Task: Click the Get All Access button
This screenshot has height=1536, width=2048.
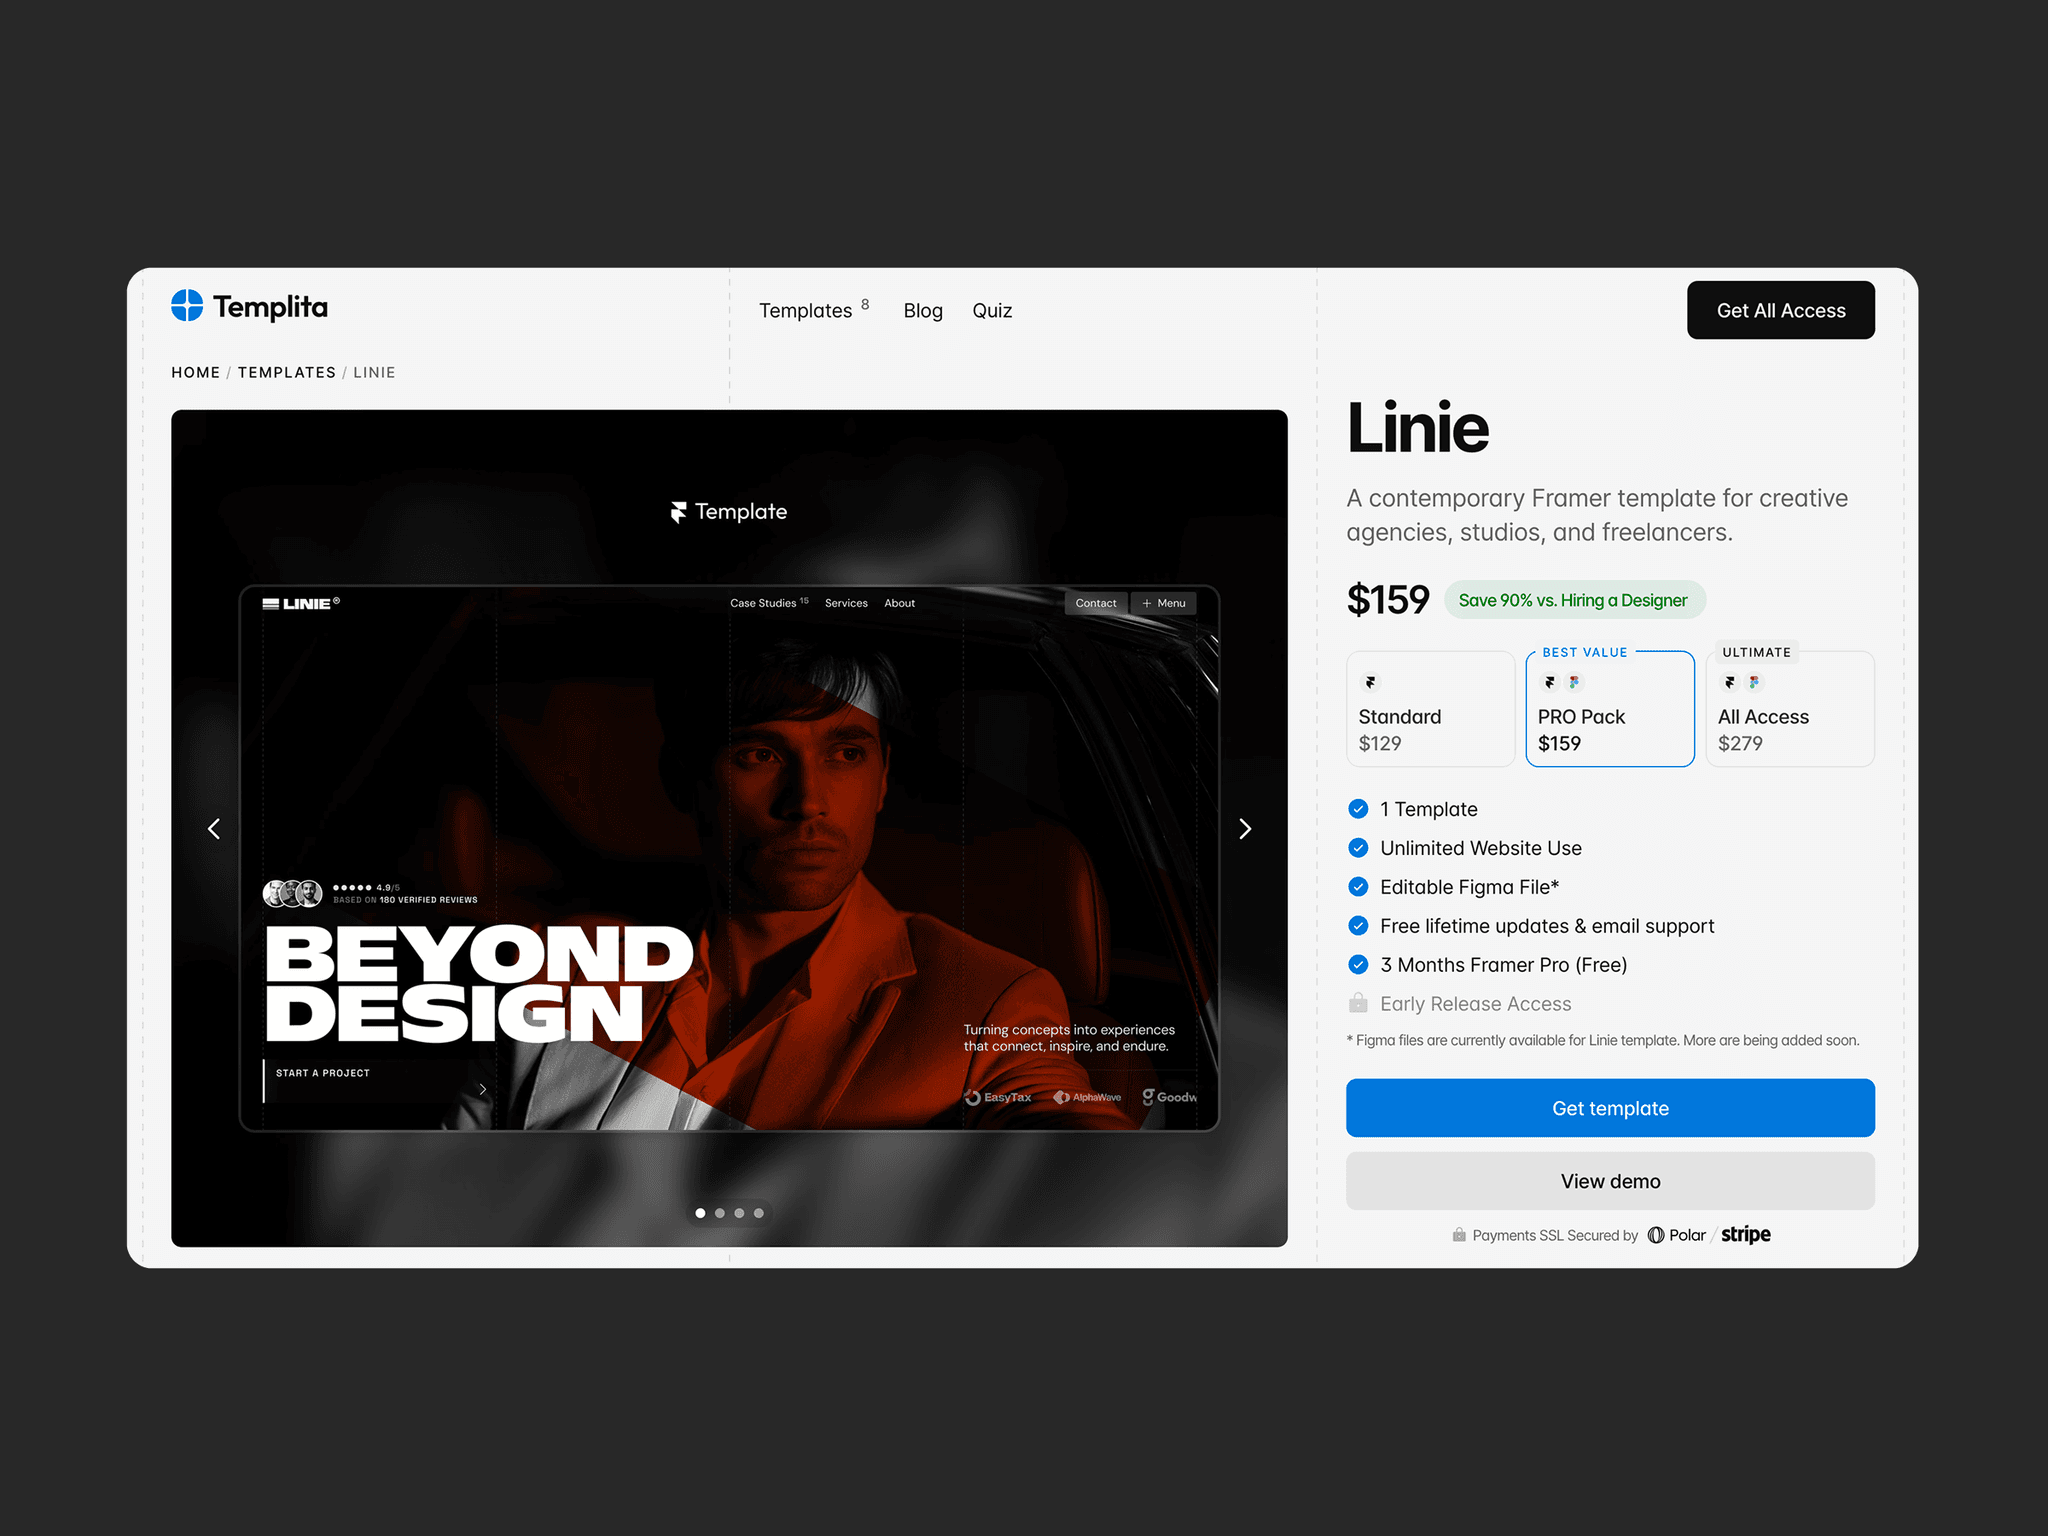Action: (1781, 310)
